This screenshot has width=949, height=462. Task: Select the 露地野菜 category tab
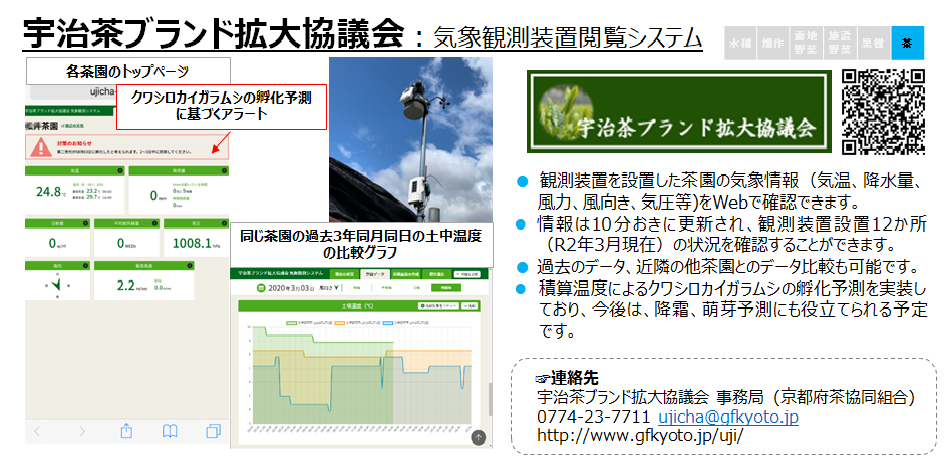pos(807,42)
